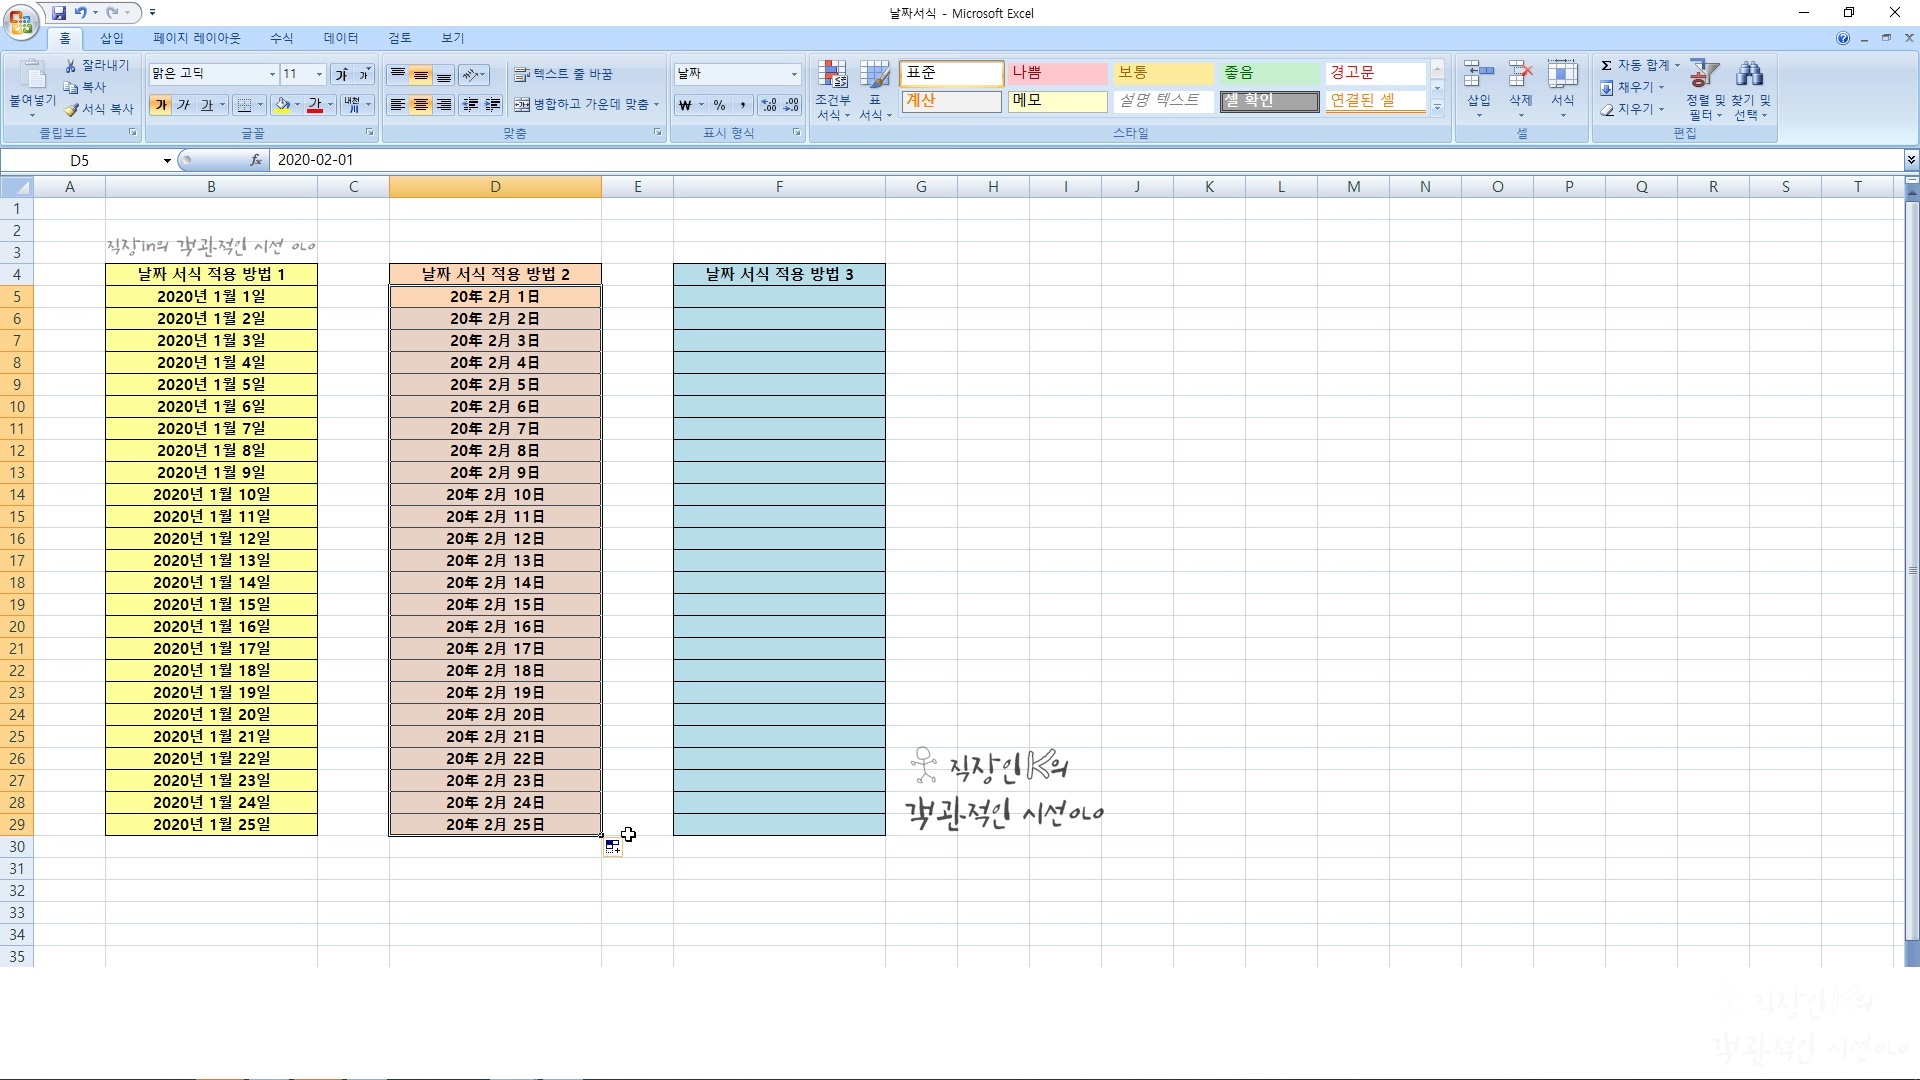
Task: Click the increase font size icon
Action: click(341, 74)
